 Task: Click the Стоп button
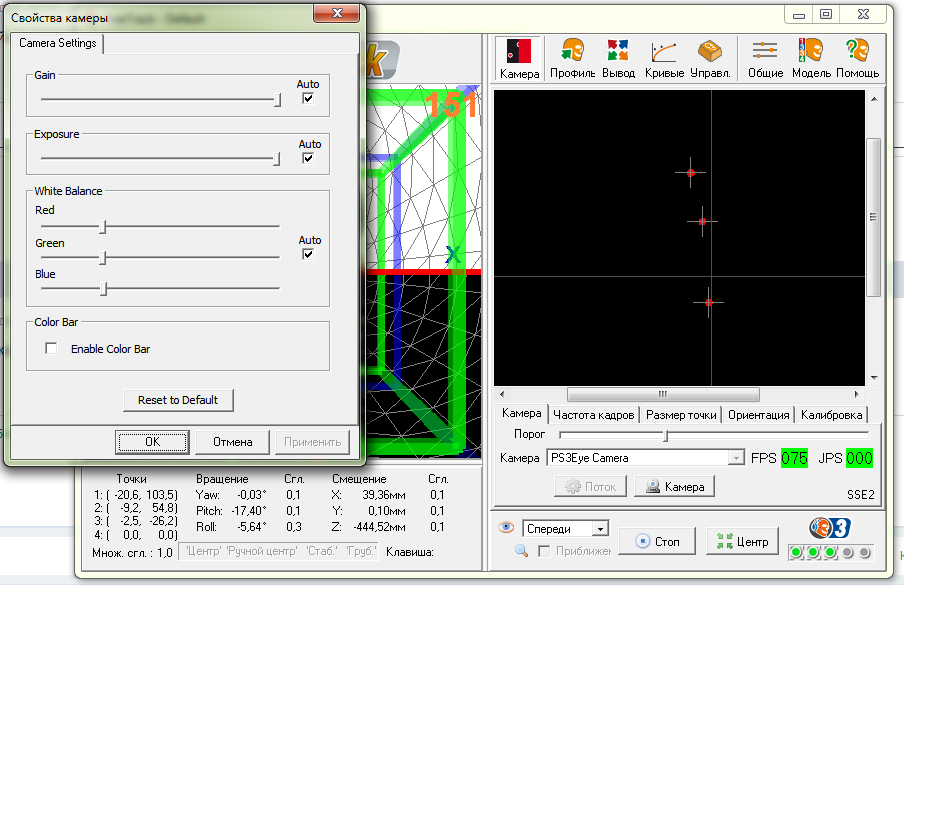(x=657, y=542)
